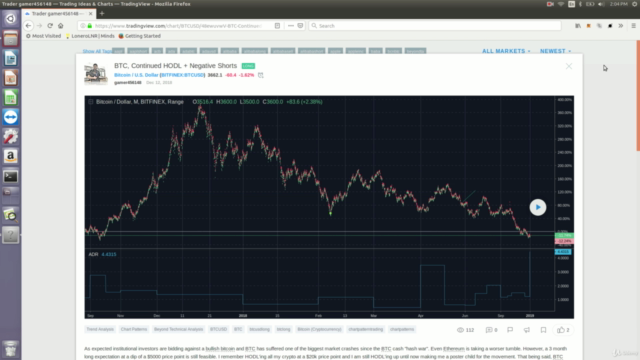Screen dimensions: 640x360
Task: Select the Beyond Technical Analysis tag
Action: point(178,329)
